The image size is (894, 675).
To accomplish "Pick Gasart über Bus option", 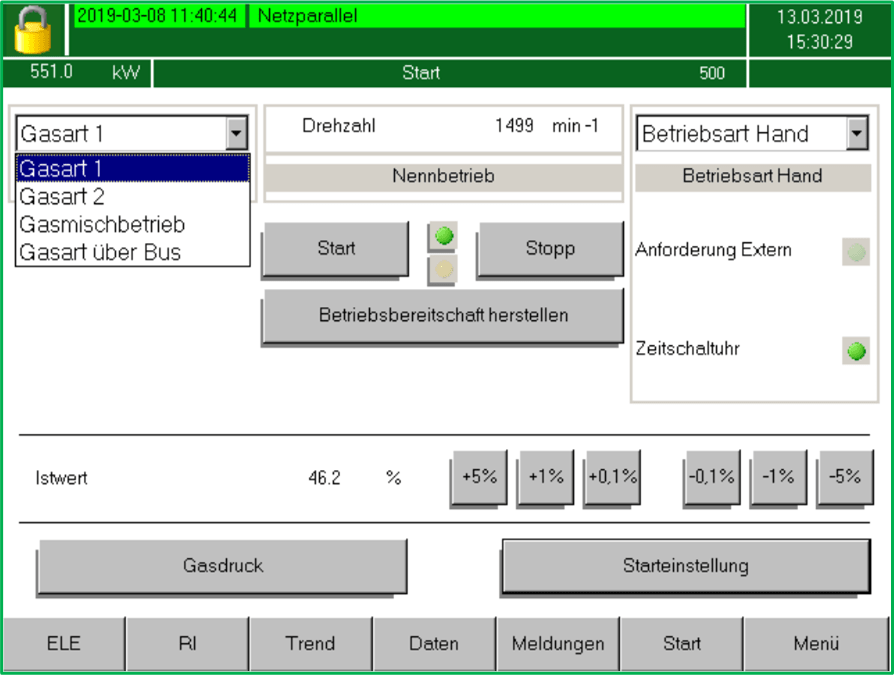I will click(x=100, y=253).
